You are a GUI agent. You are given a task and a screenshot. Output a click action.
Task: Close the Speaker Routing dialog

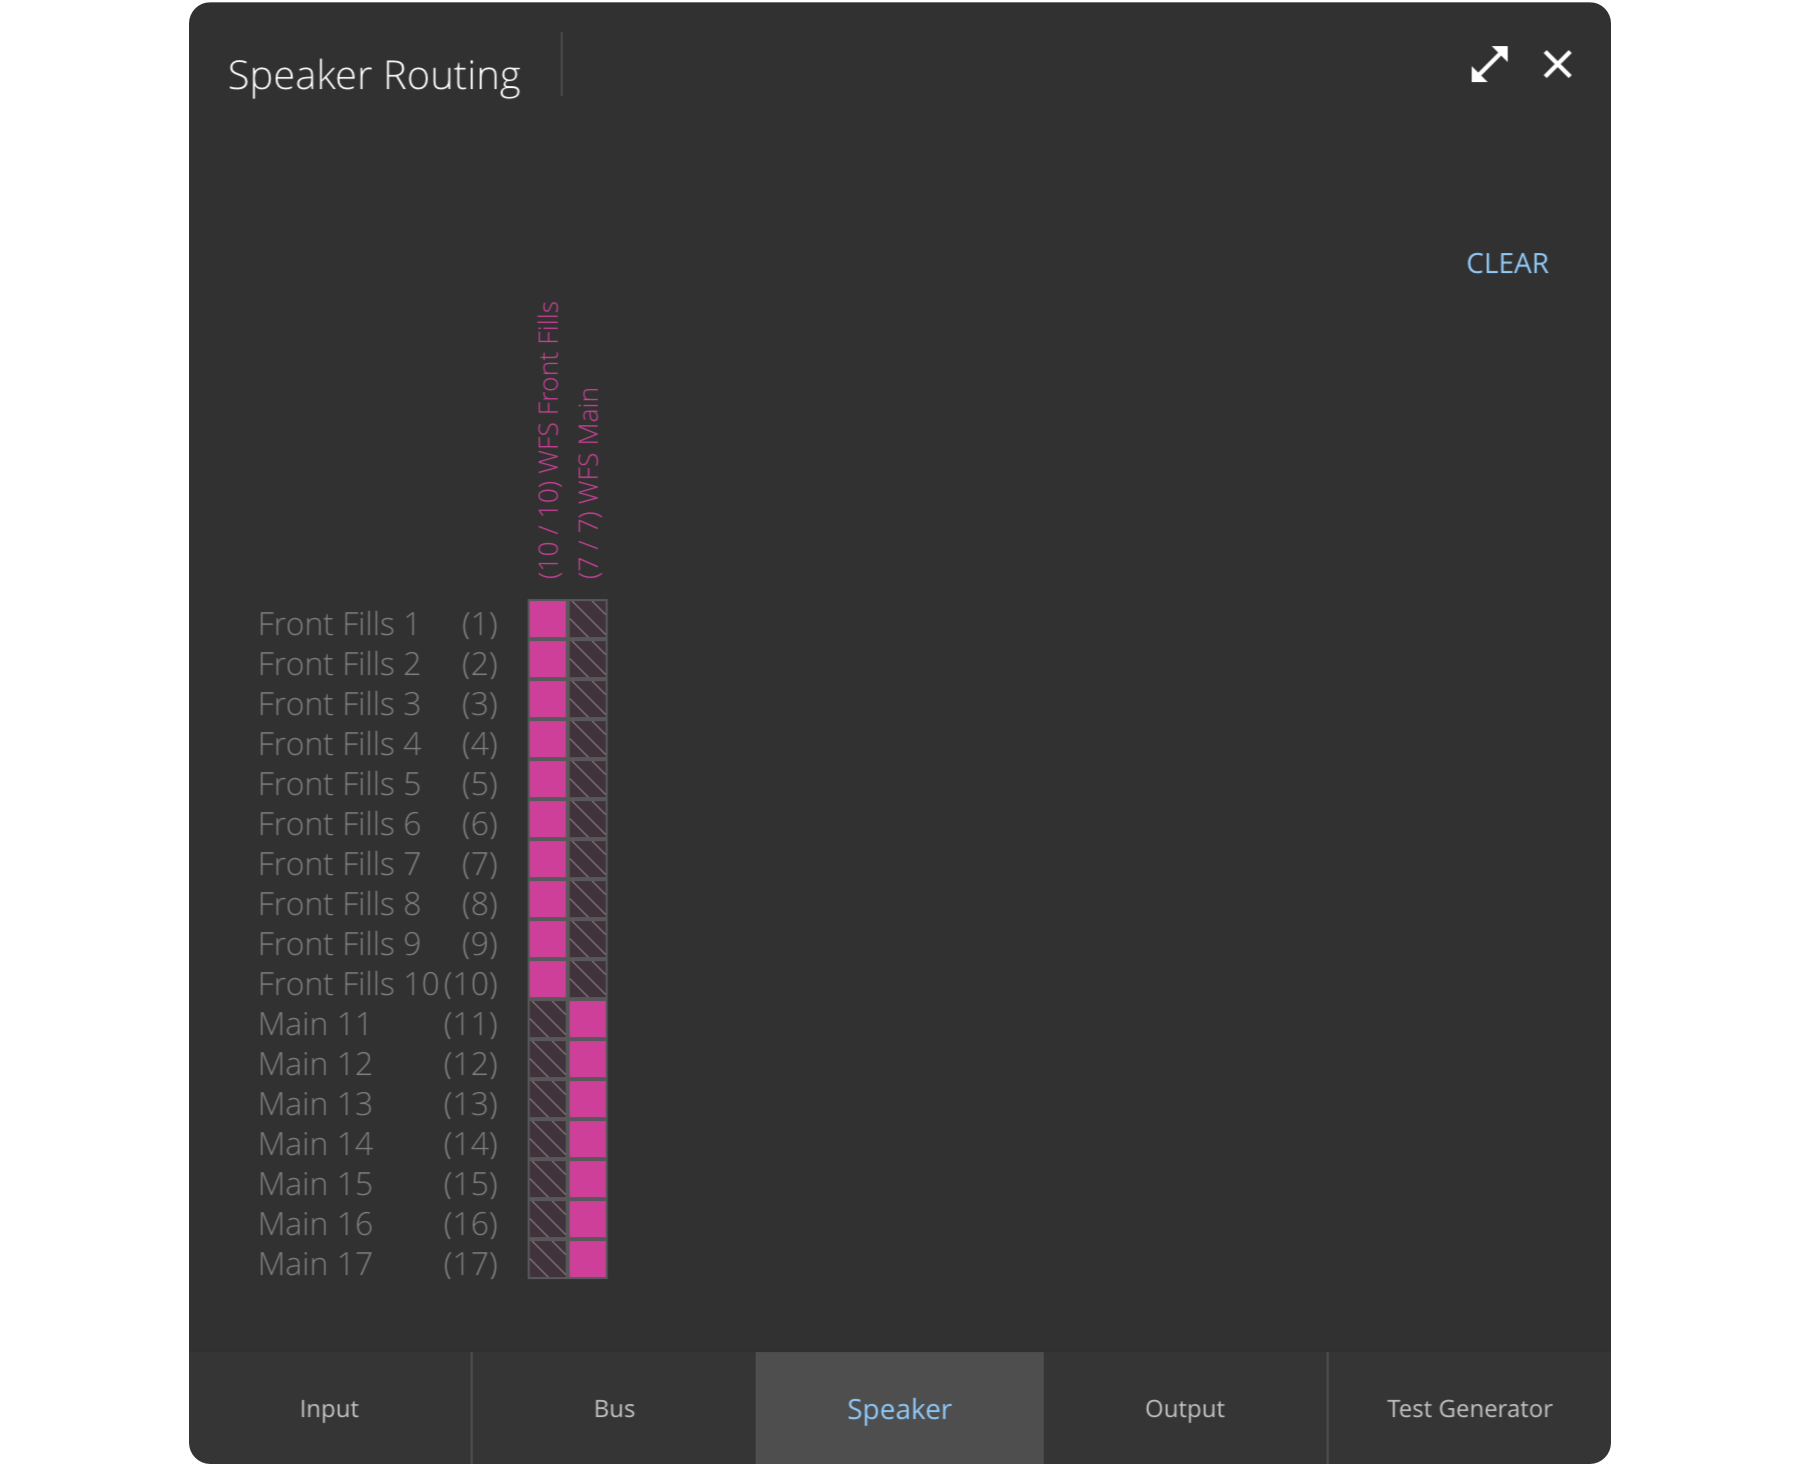click(1557, 65)
